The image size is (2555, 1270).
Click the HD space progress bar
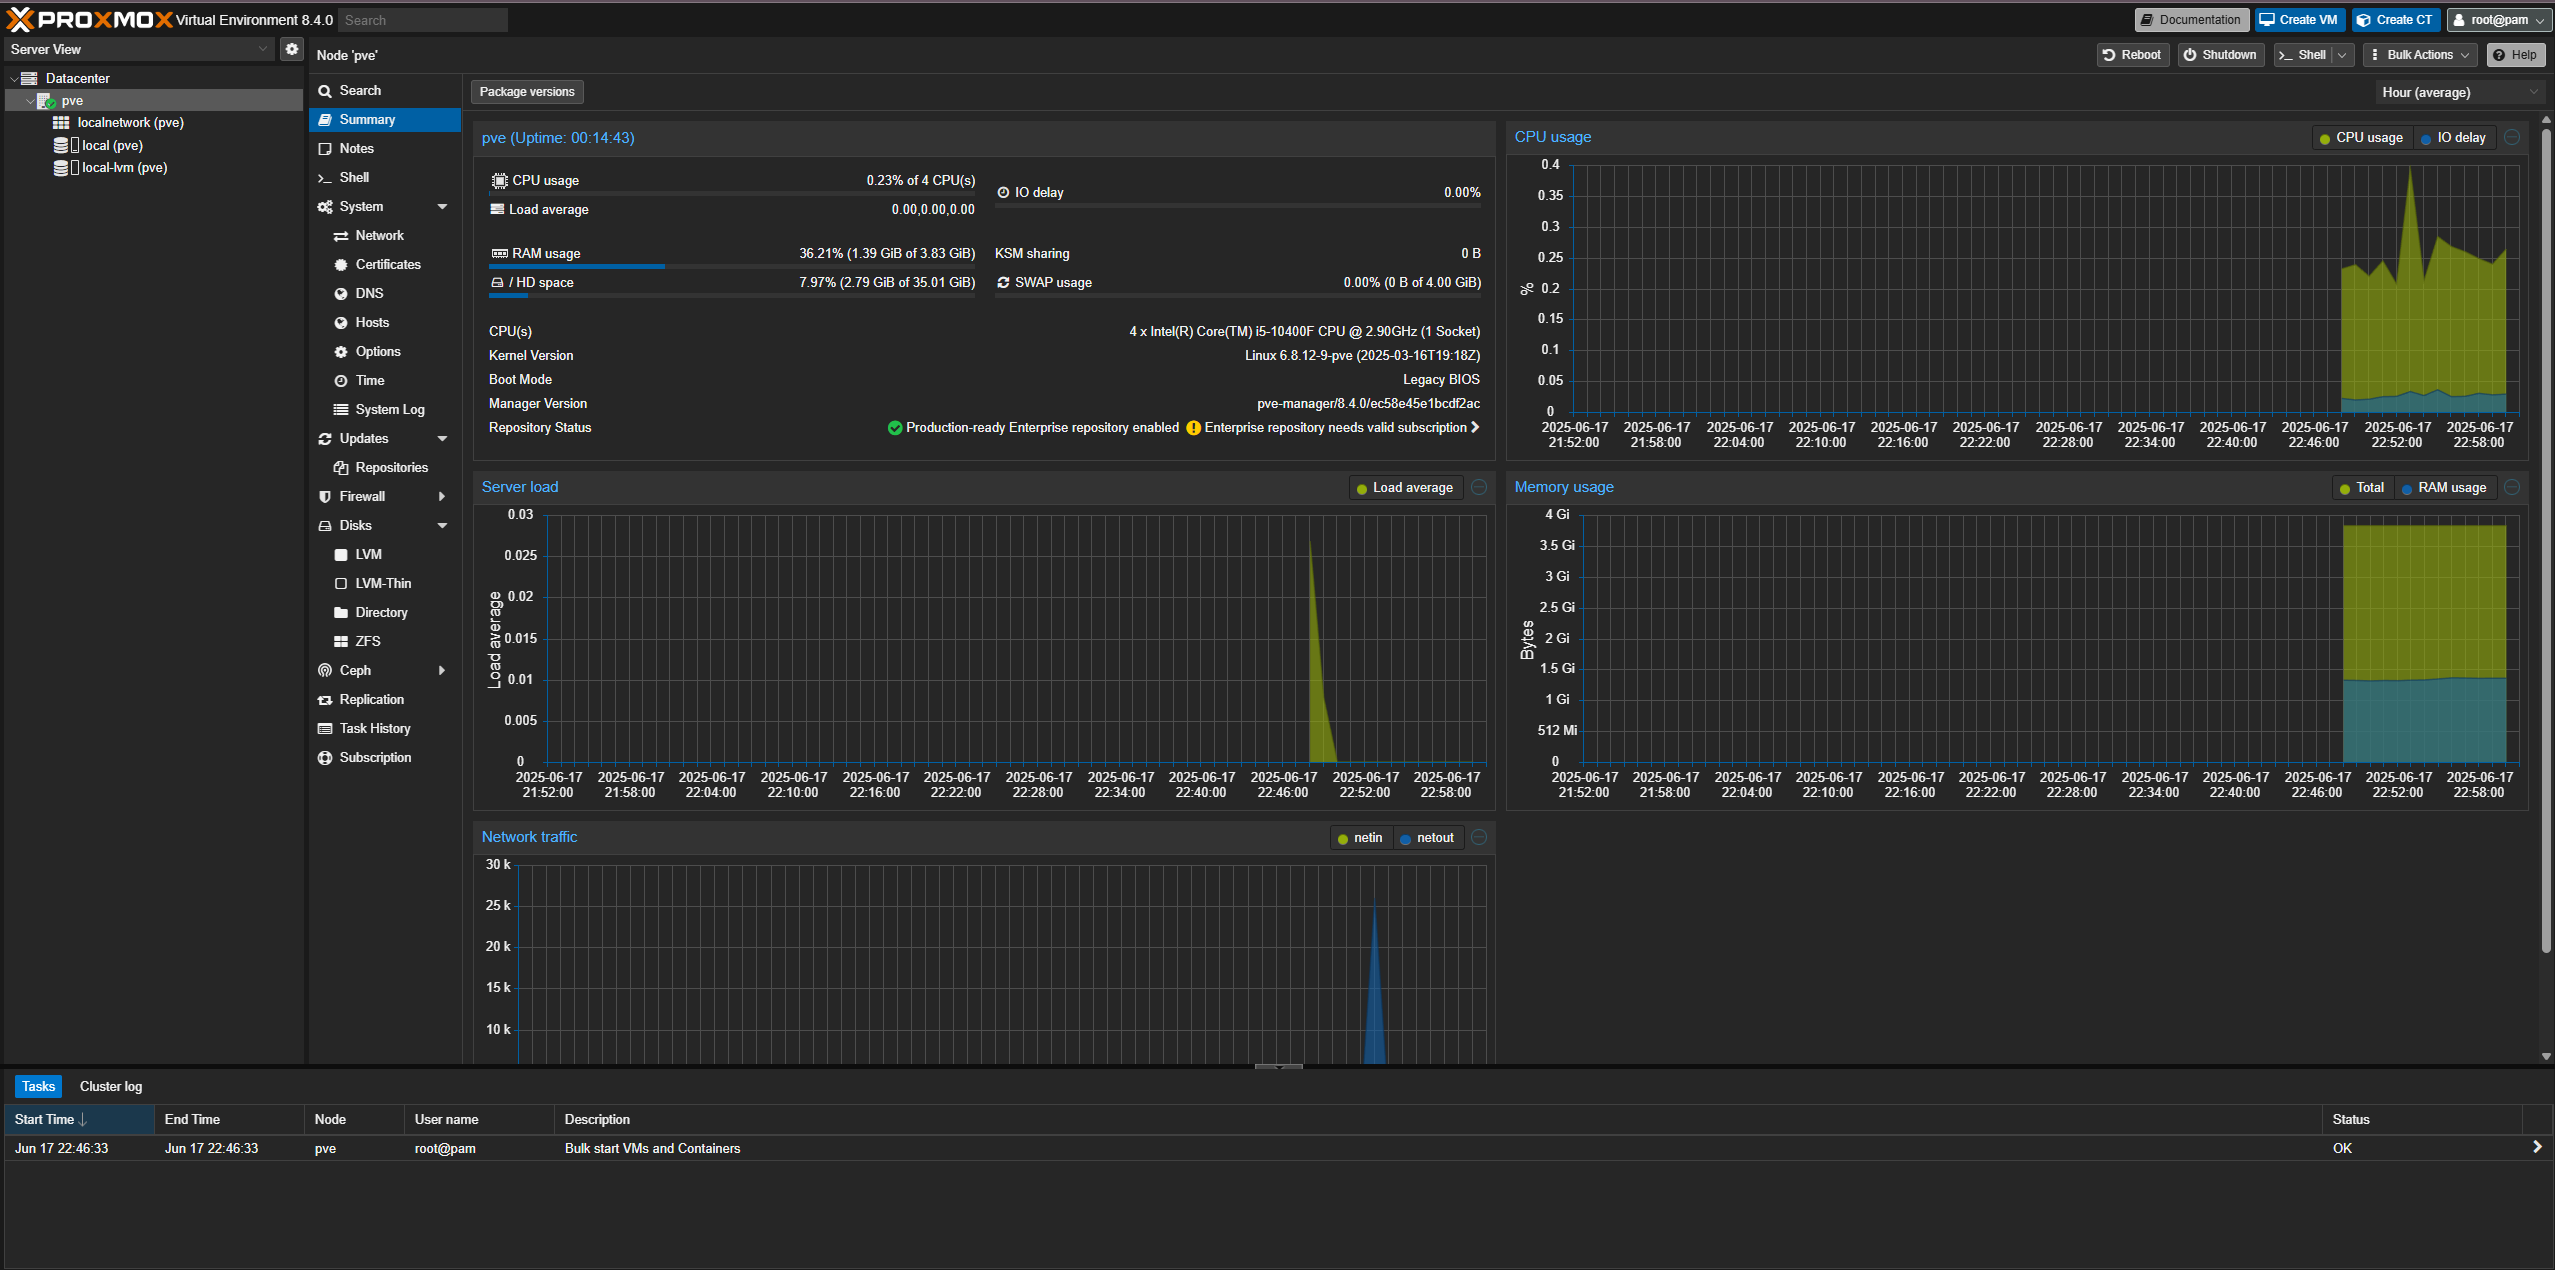point(732,296)
